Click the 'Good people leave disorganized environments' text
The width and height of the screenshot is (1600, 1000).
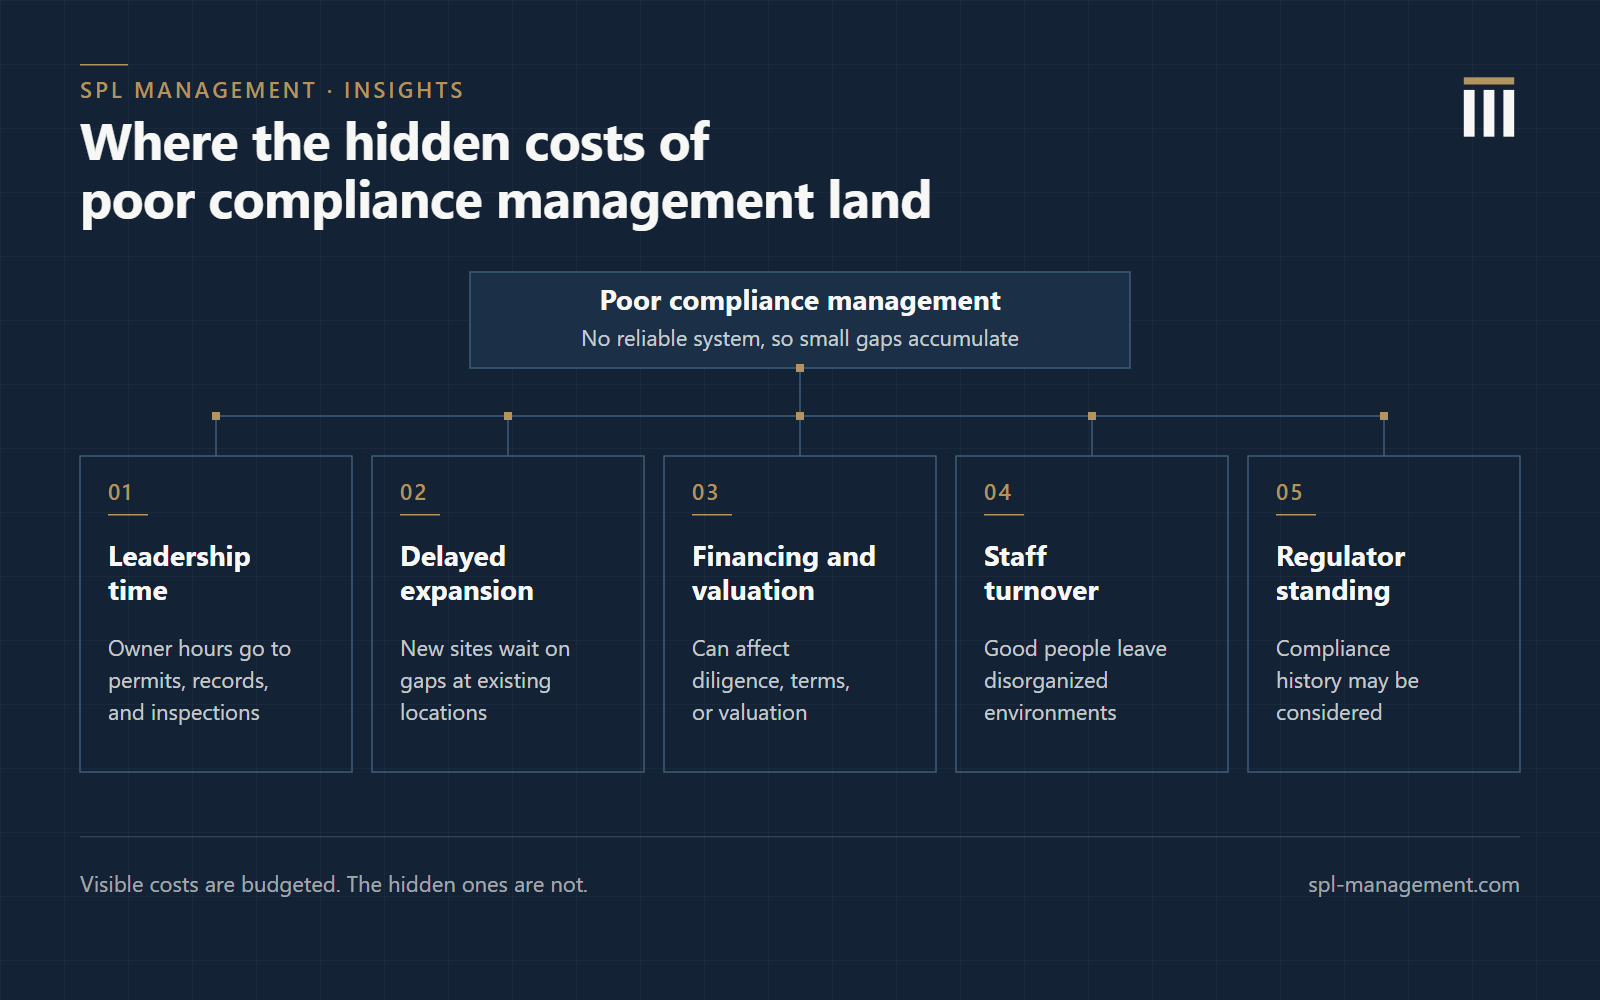tap(1075, 681)
